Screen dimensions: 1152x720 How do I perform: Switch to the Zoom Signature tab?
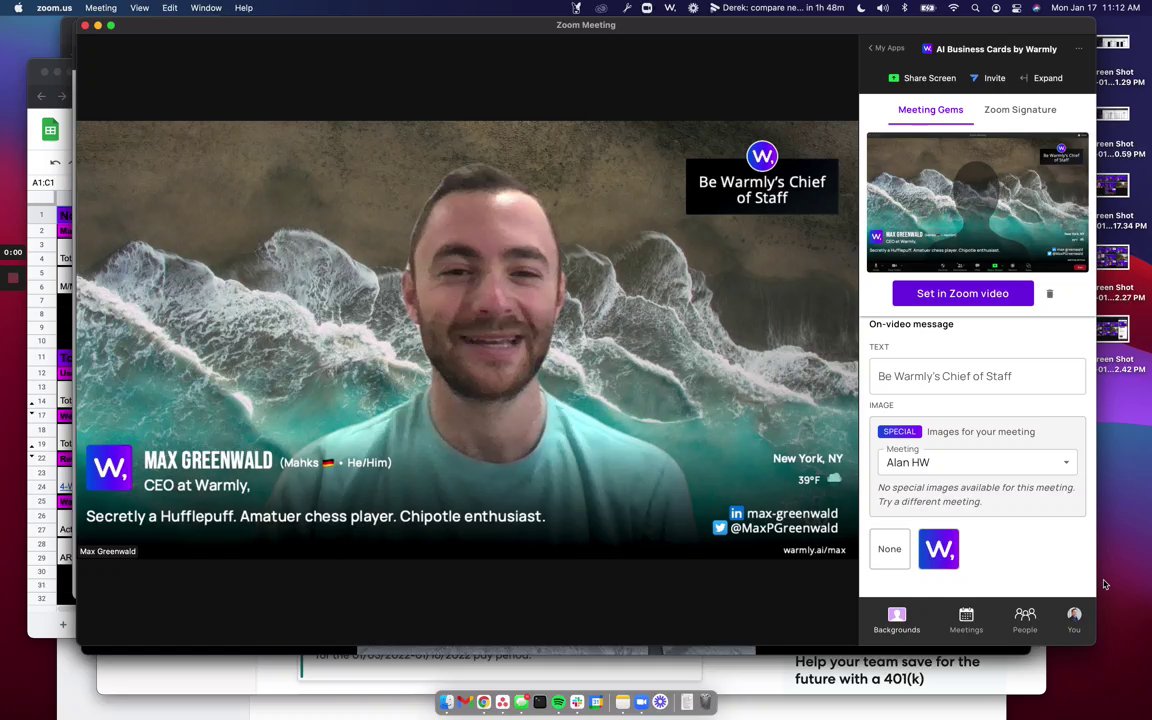1020,109
